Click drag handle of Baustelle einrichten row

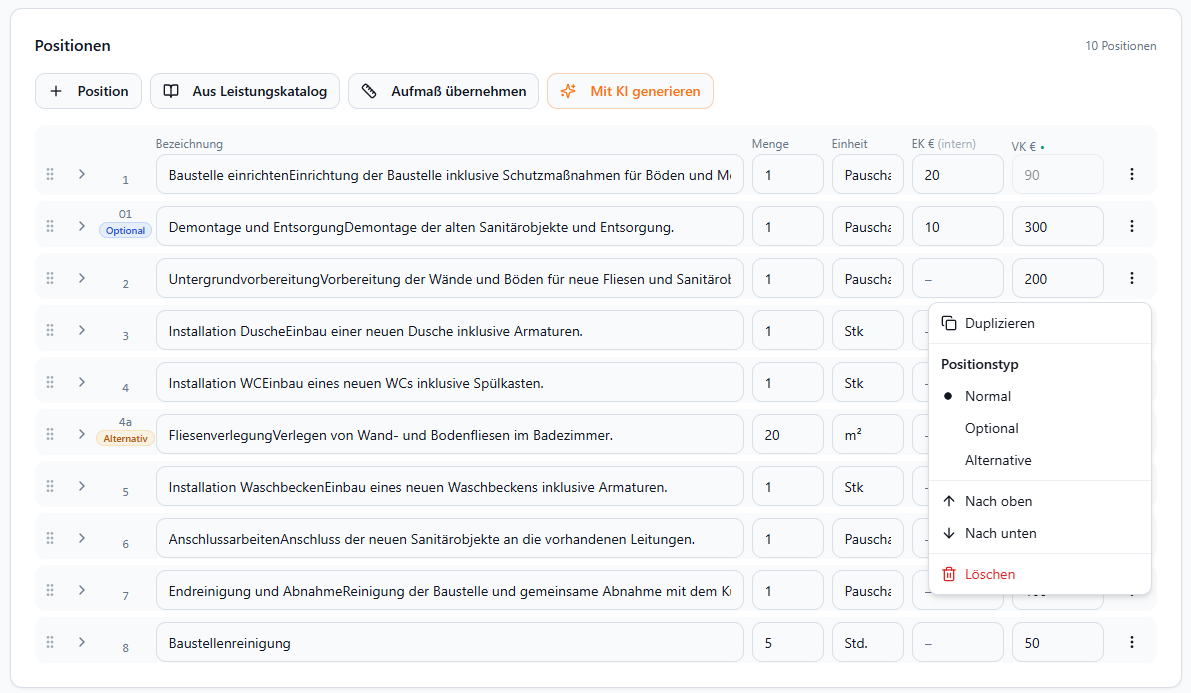point(50,174)
